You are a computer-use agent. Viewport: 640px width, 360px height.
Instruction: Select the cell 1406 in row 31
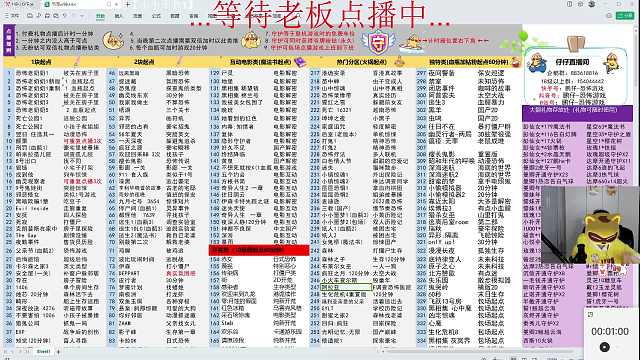pyautogui.click(x=22, y=287)
